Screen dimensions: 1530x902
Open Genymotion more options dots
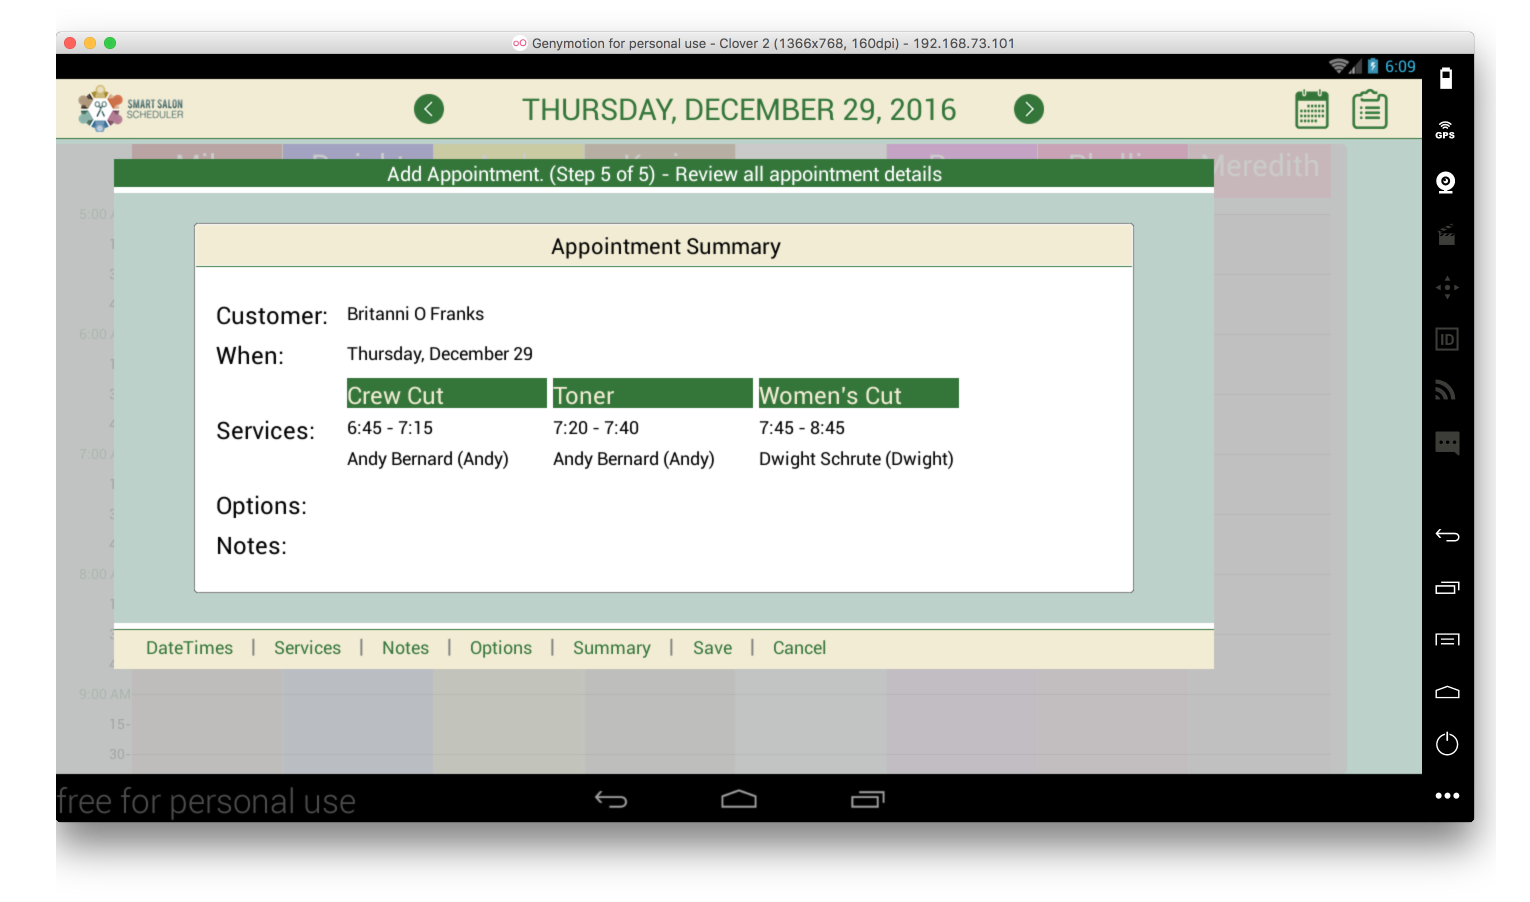(x=1447, y=796)
